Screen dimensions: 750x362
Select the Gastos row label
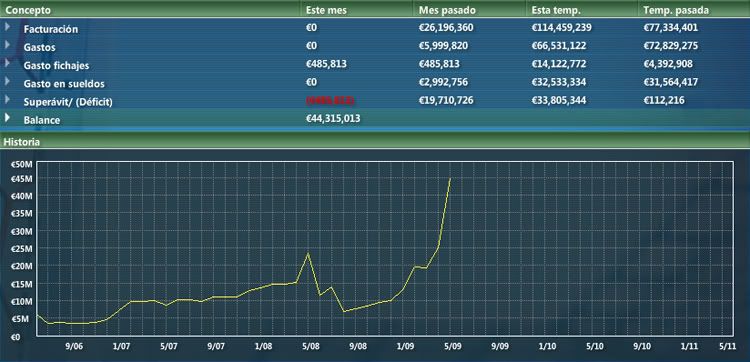pos(39,47)
